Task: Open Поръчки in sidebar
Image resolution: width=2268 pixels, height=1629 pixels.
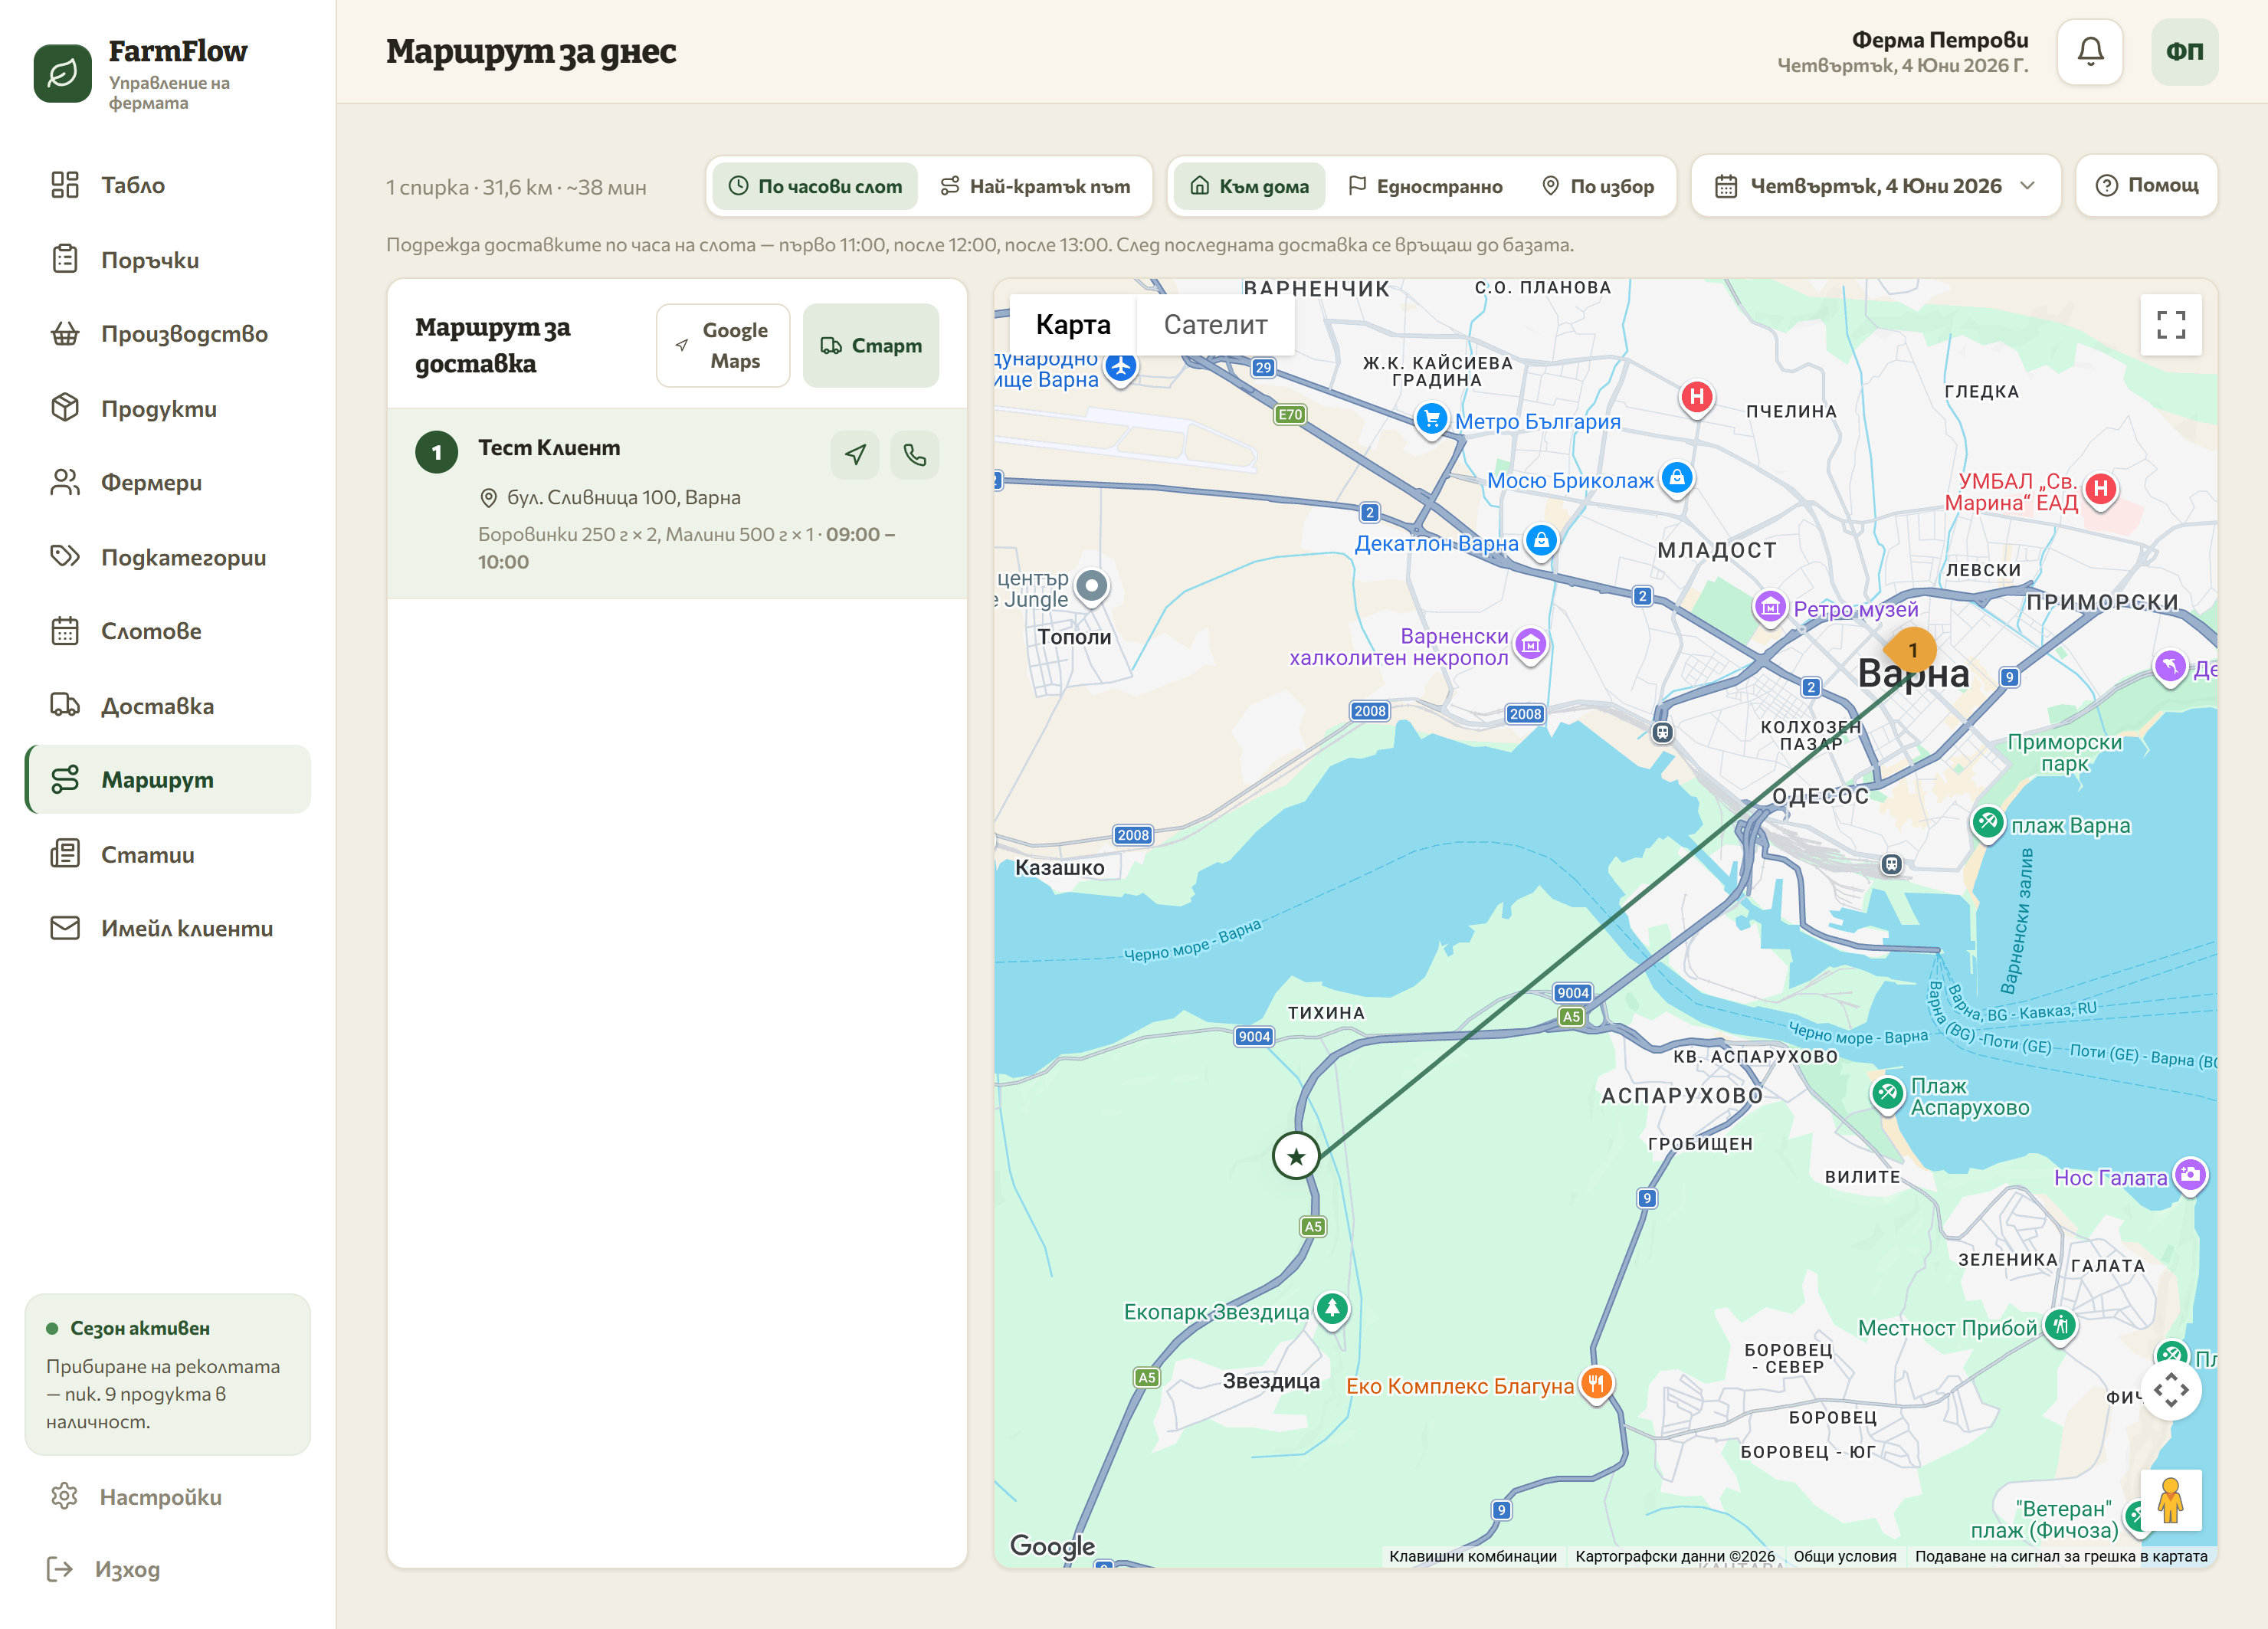Action: (x=168, y=260)
